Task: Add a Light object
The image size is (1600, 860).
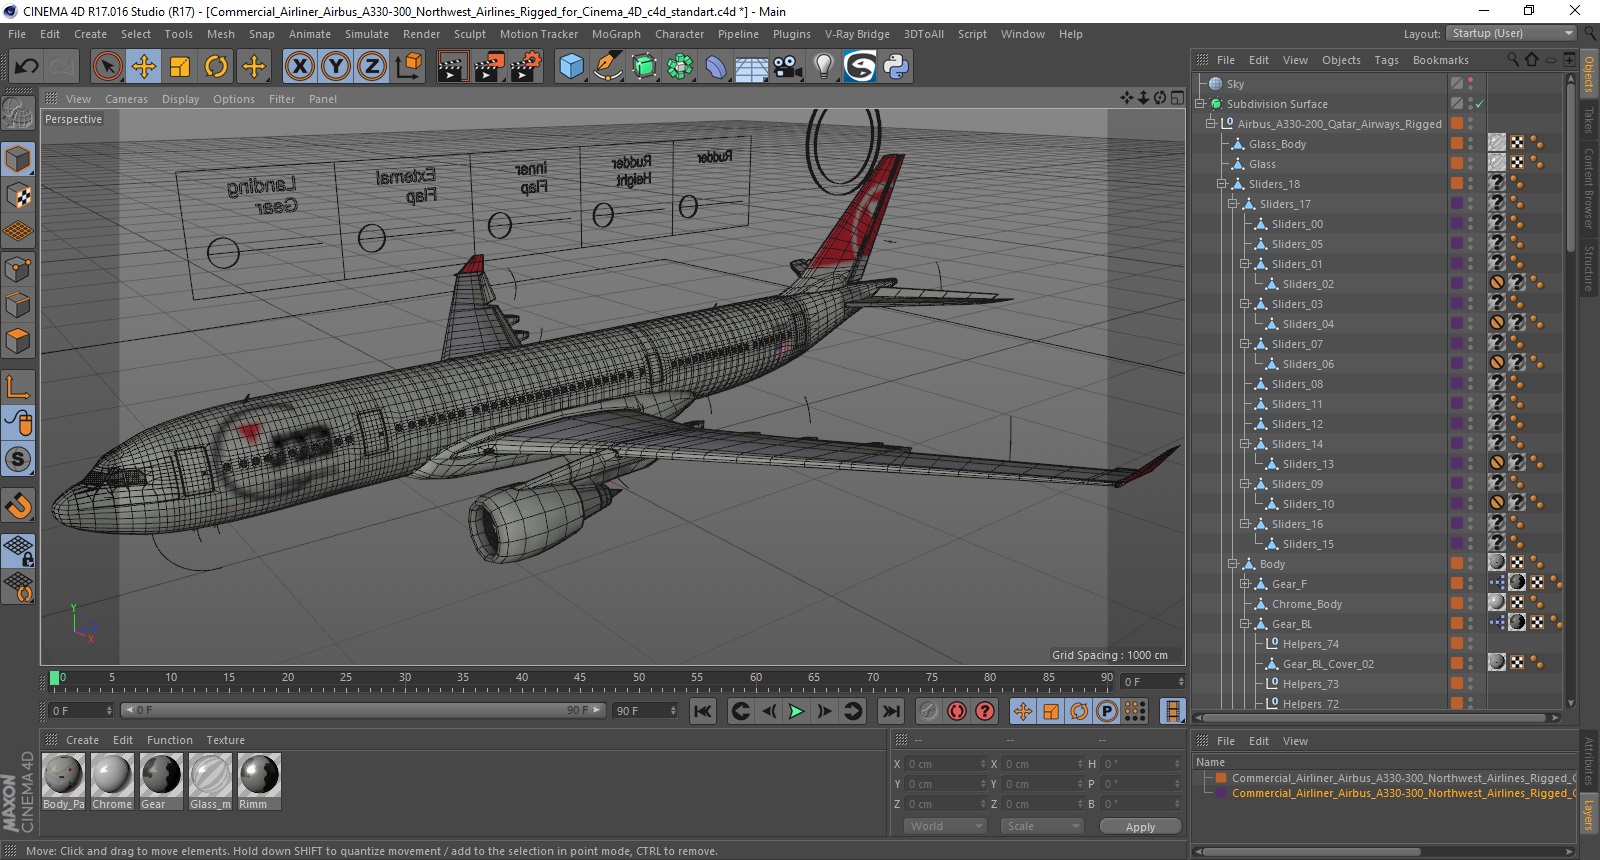Action: click(x=824, y=67)
